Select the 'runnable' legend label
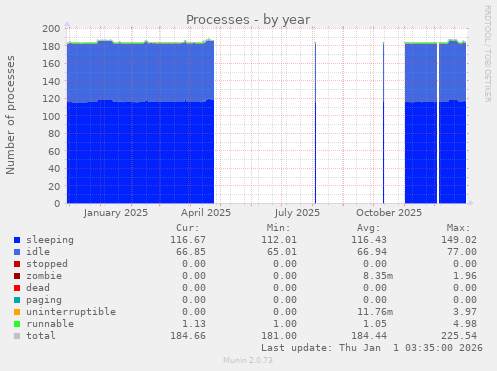This screenshot has width=497, height=371. tap(50, 324)
